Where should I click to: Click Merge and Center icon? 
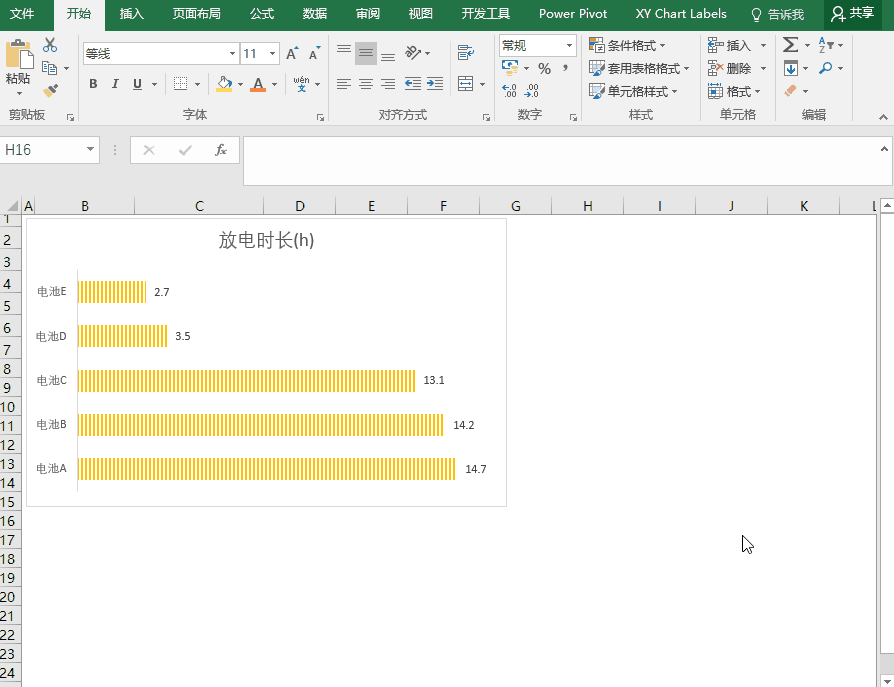[466, 84]
